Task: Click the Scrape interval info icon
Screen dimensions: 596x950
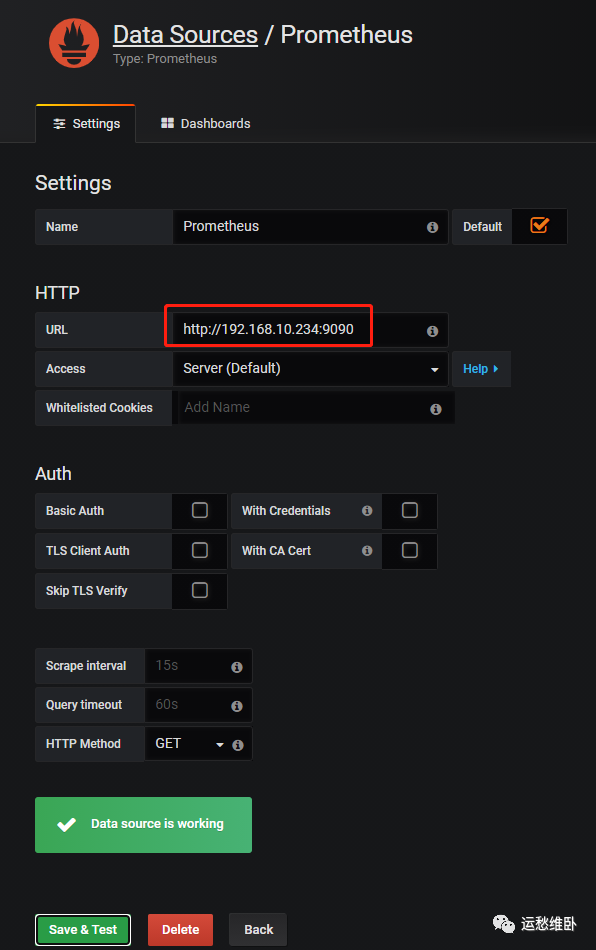Action: click(237, 667)
